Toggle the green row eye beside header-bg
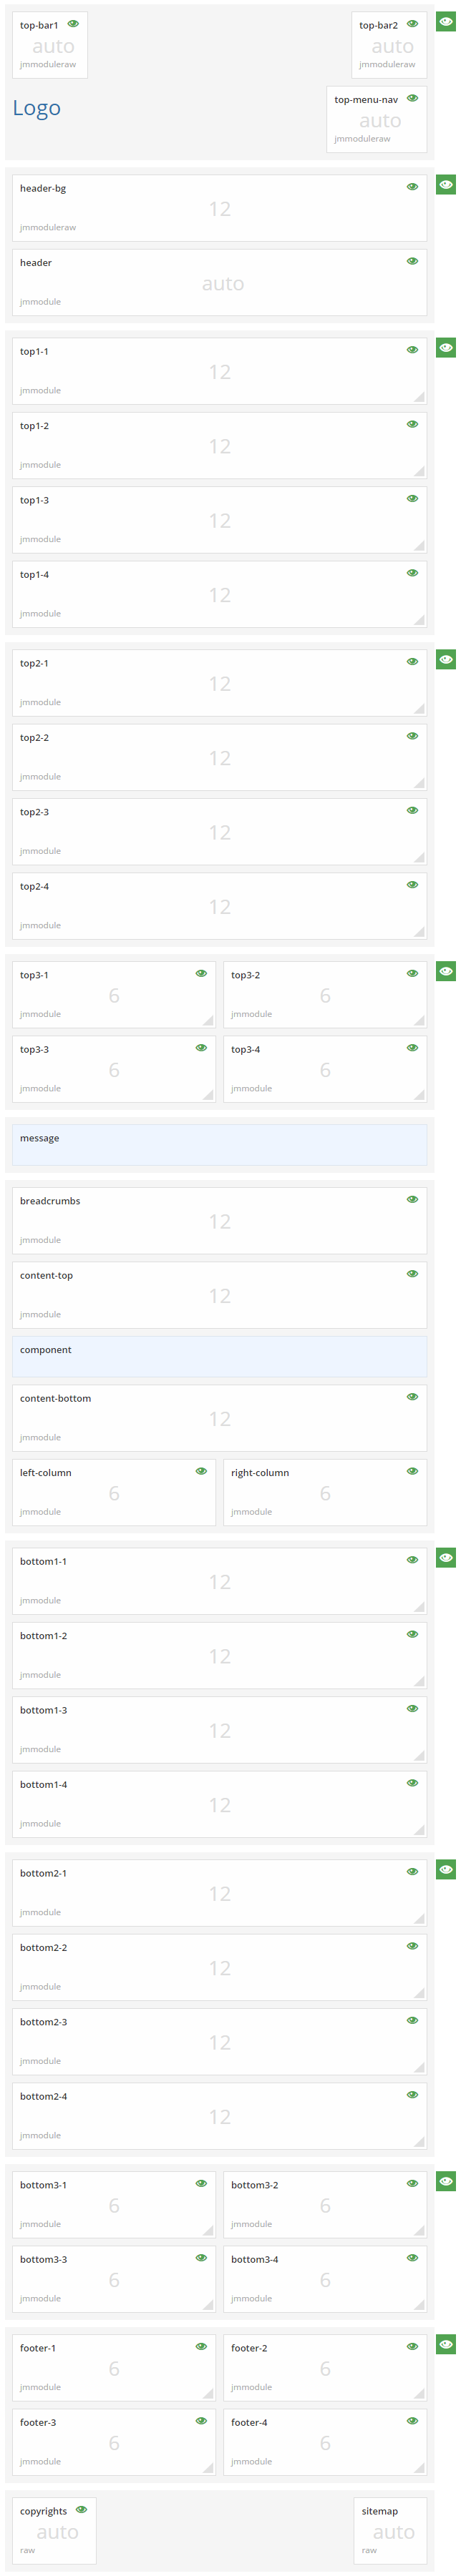Viewport: 461px width, 2576px height. tap(445, 185)
